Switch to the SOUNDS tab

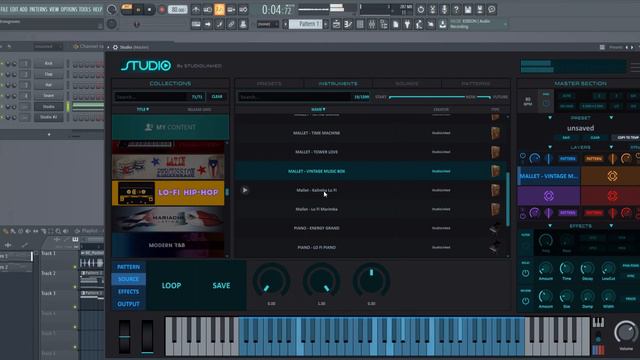pyautogui.click(x=407, y=84)
